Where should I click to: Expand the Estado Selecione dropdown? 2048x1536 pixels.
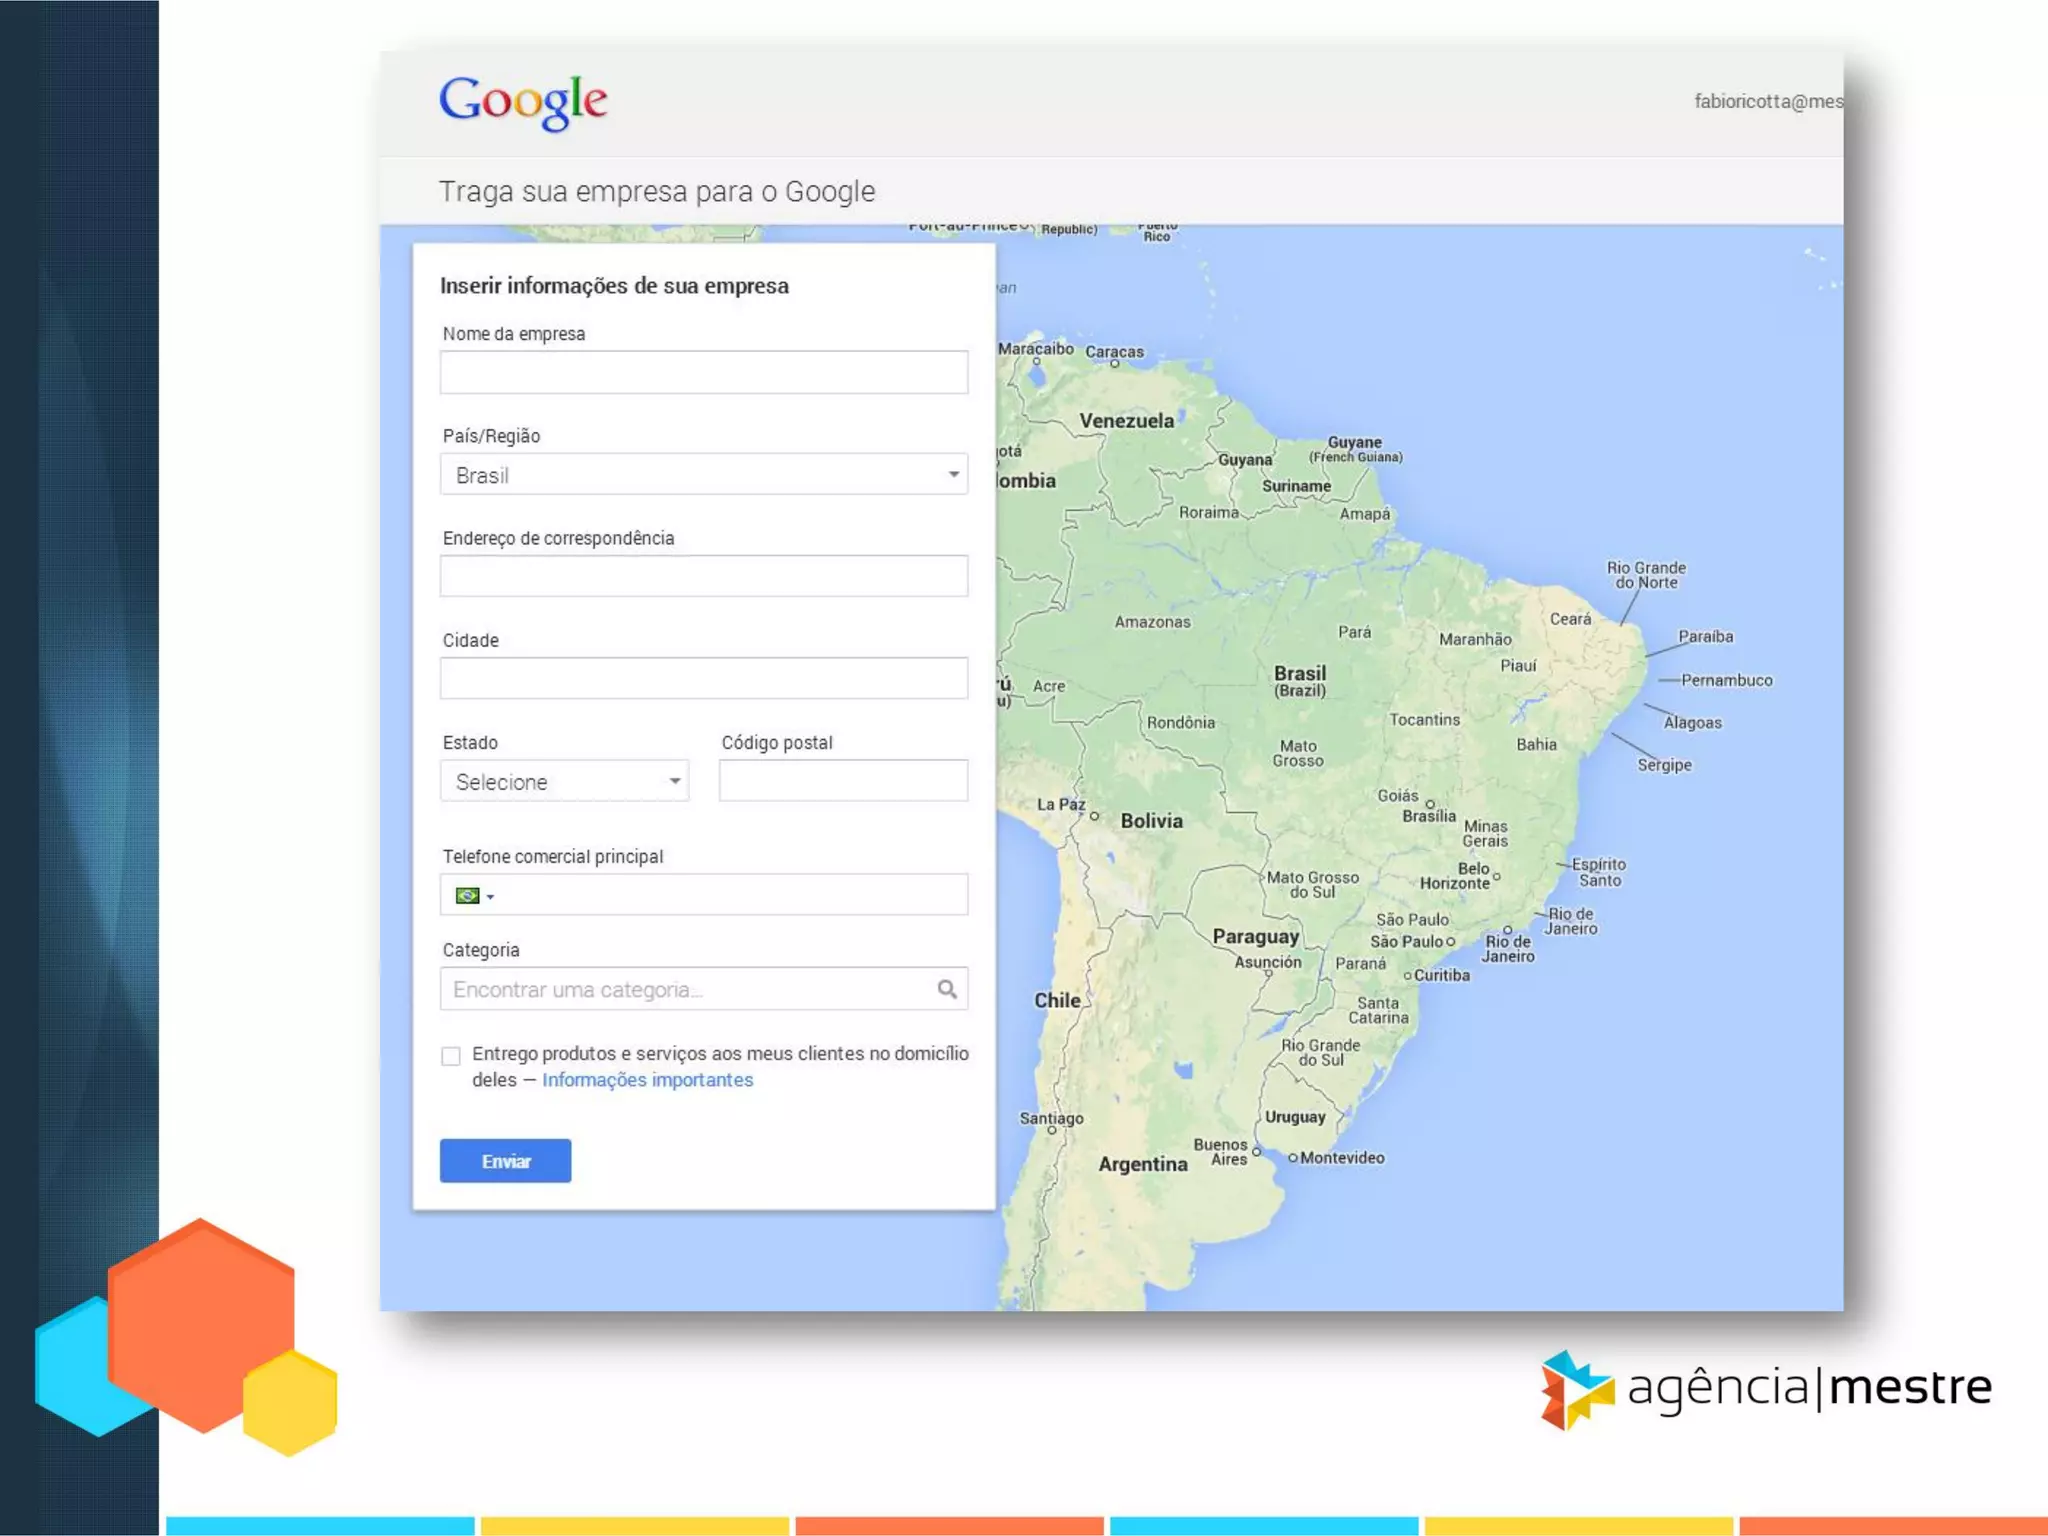tap(564, 781)
